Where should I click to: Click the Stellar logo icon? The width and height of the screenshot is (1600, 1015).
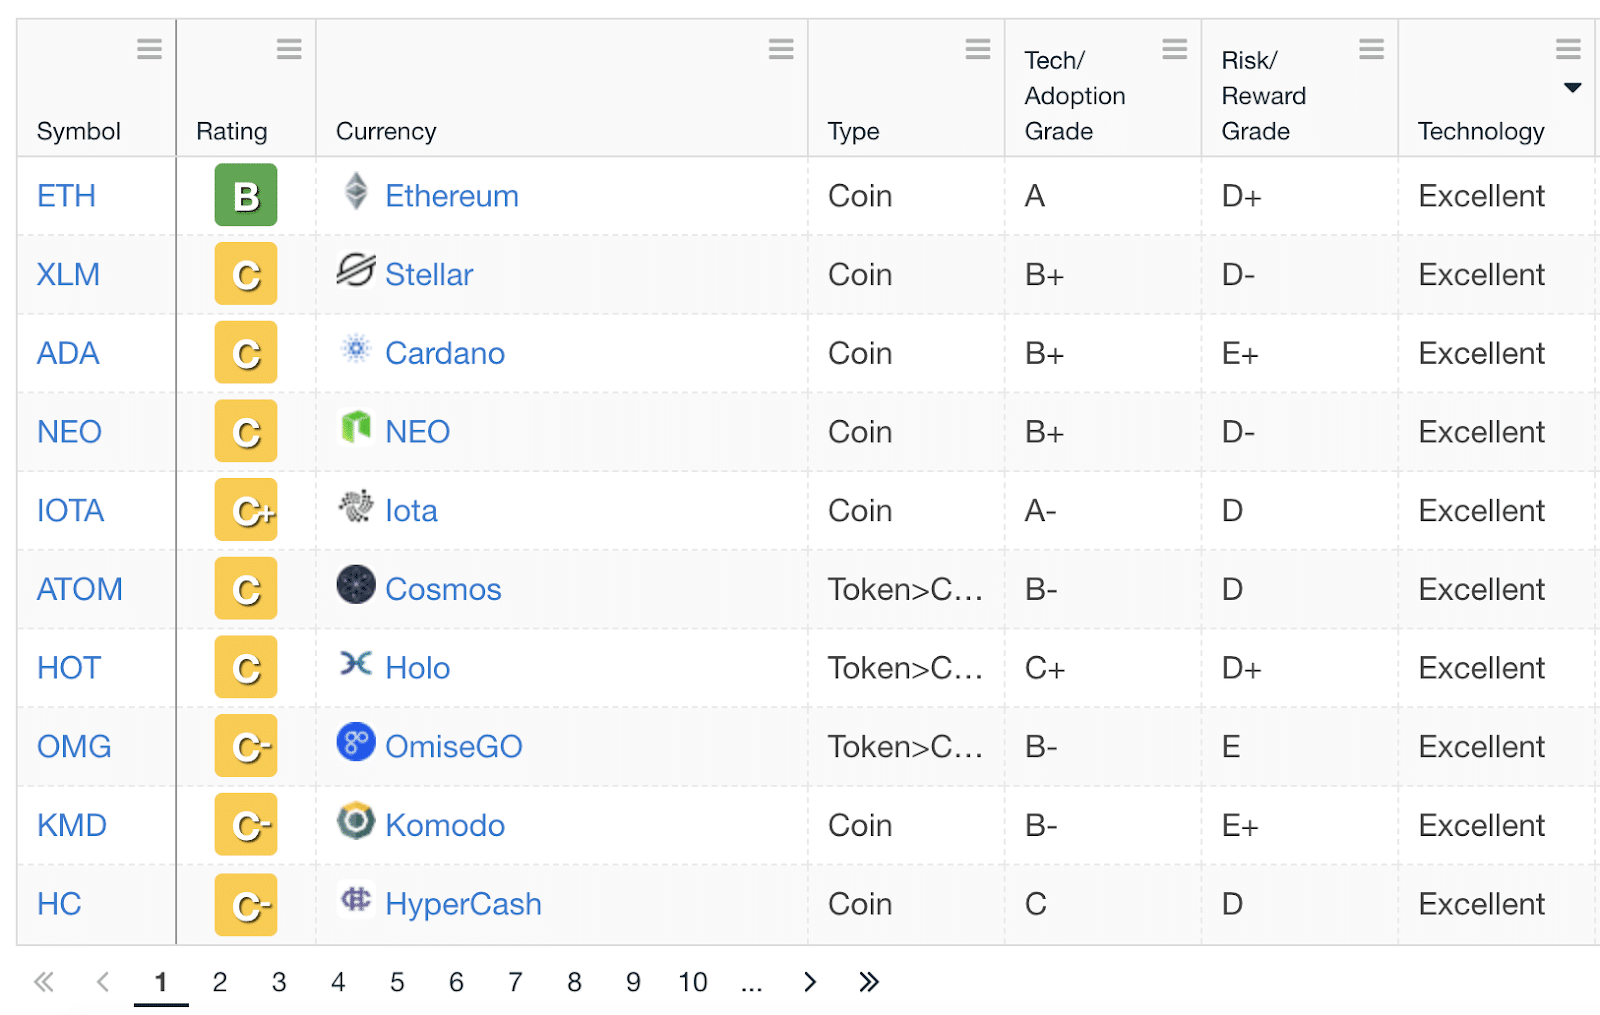tap(356, 270)
